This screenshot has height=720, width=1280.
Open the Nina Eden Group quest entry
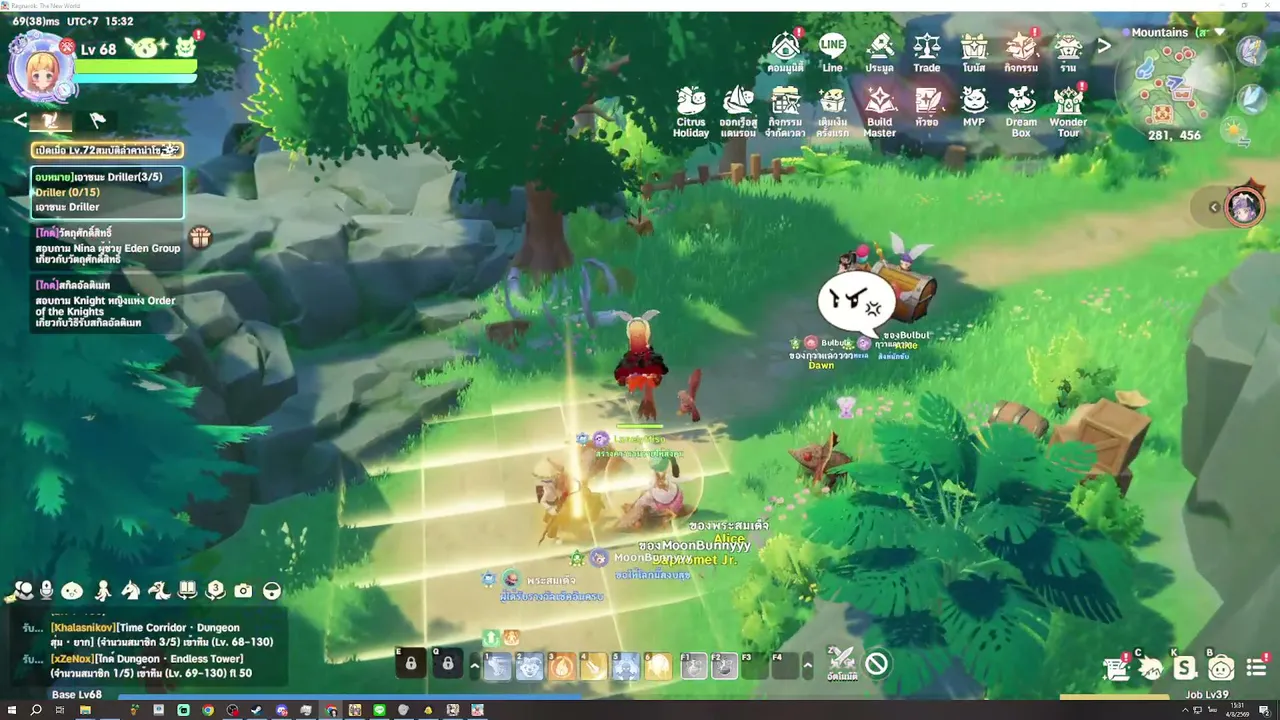click(108, 246)
